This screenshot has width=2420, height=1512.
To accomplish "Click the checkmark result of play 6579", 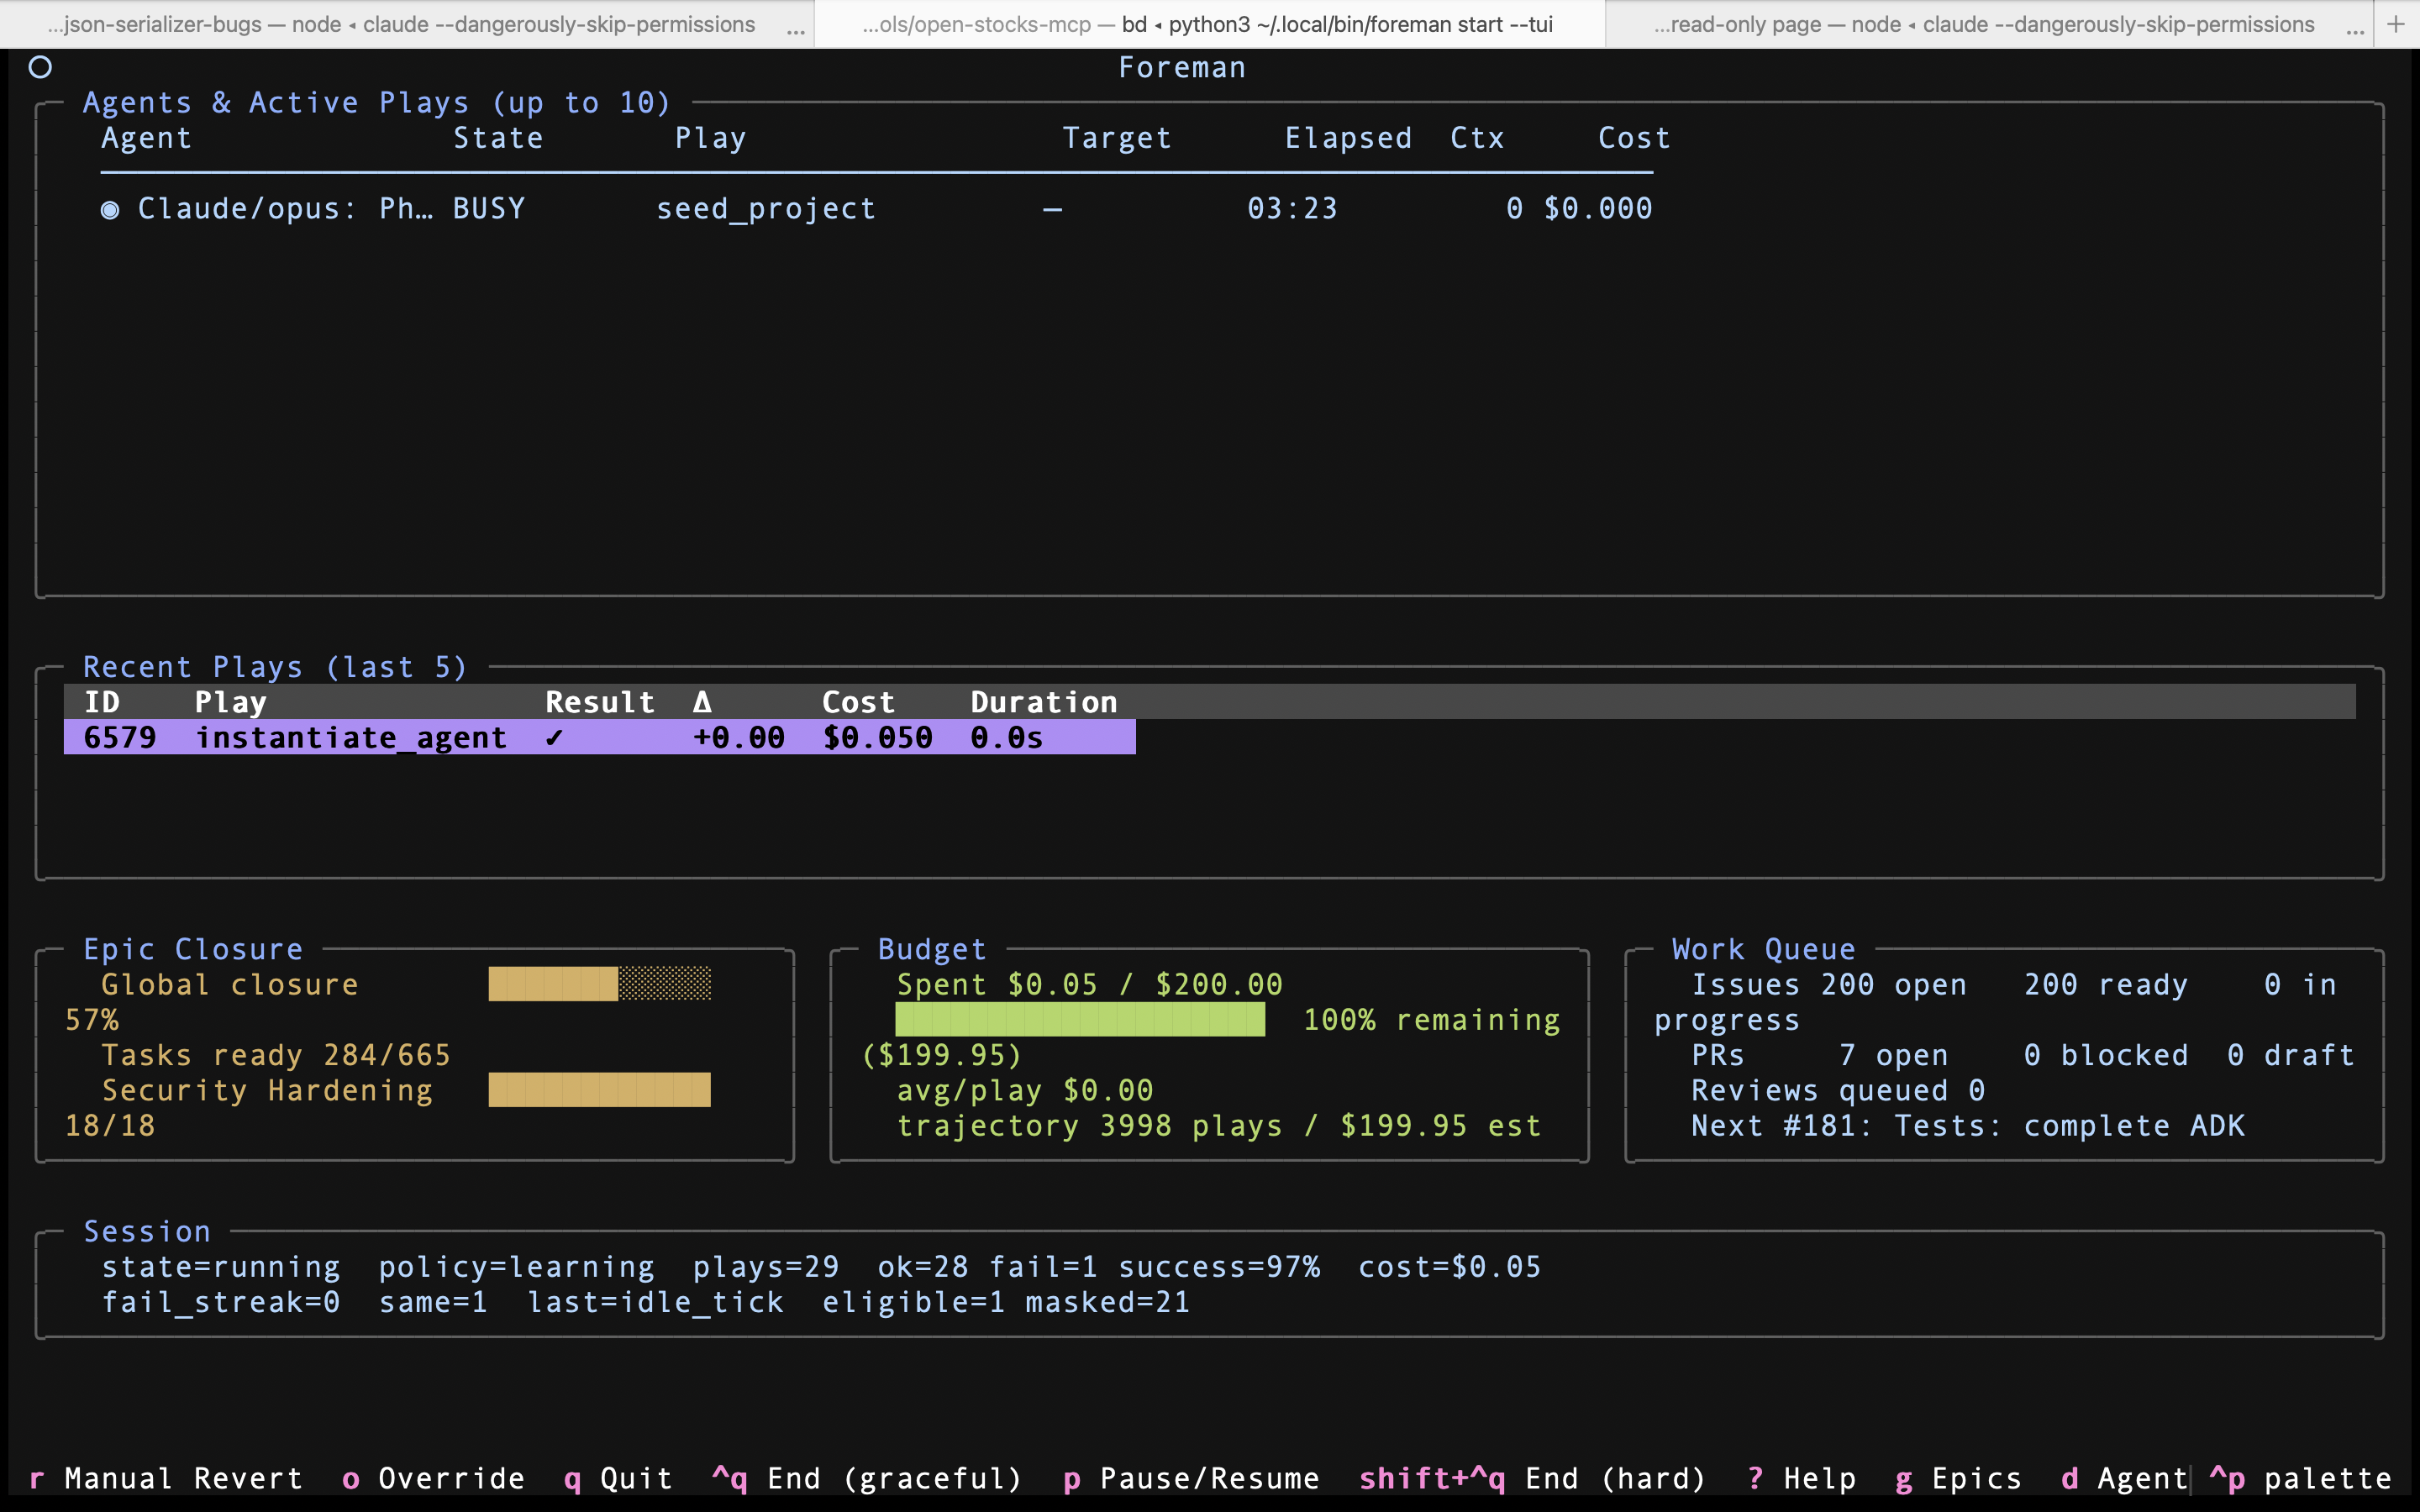I will (x=554, y=738).
